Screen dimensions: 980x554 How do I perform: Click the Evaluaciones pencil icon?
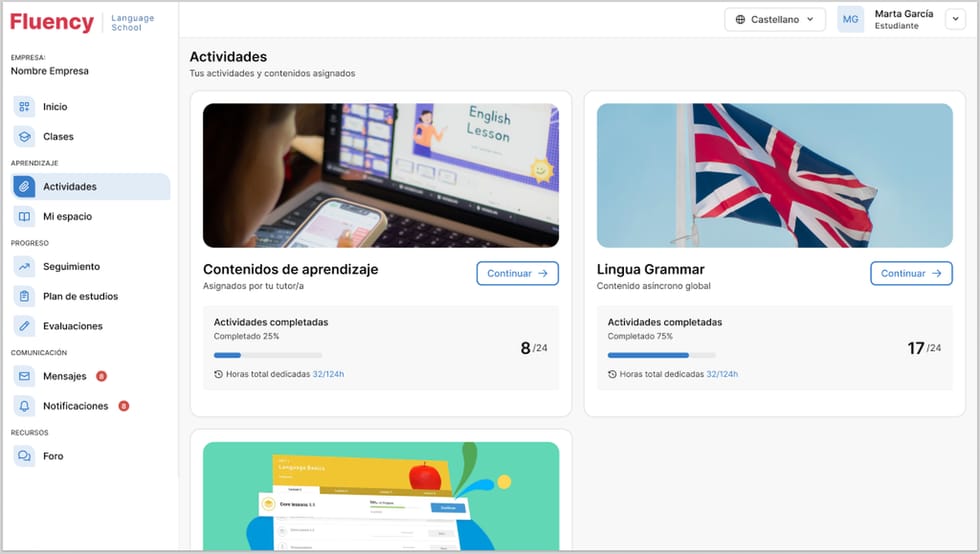coord(24,326)
